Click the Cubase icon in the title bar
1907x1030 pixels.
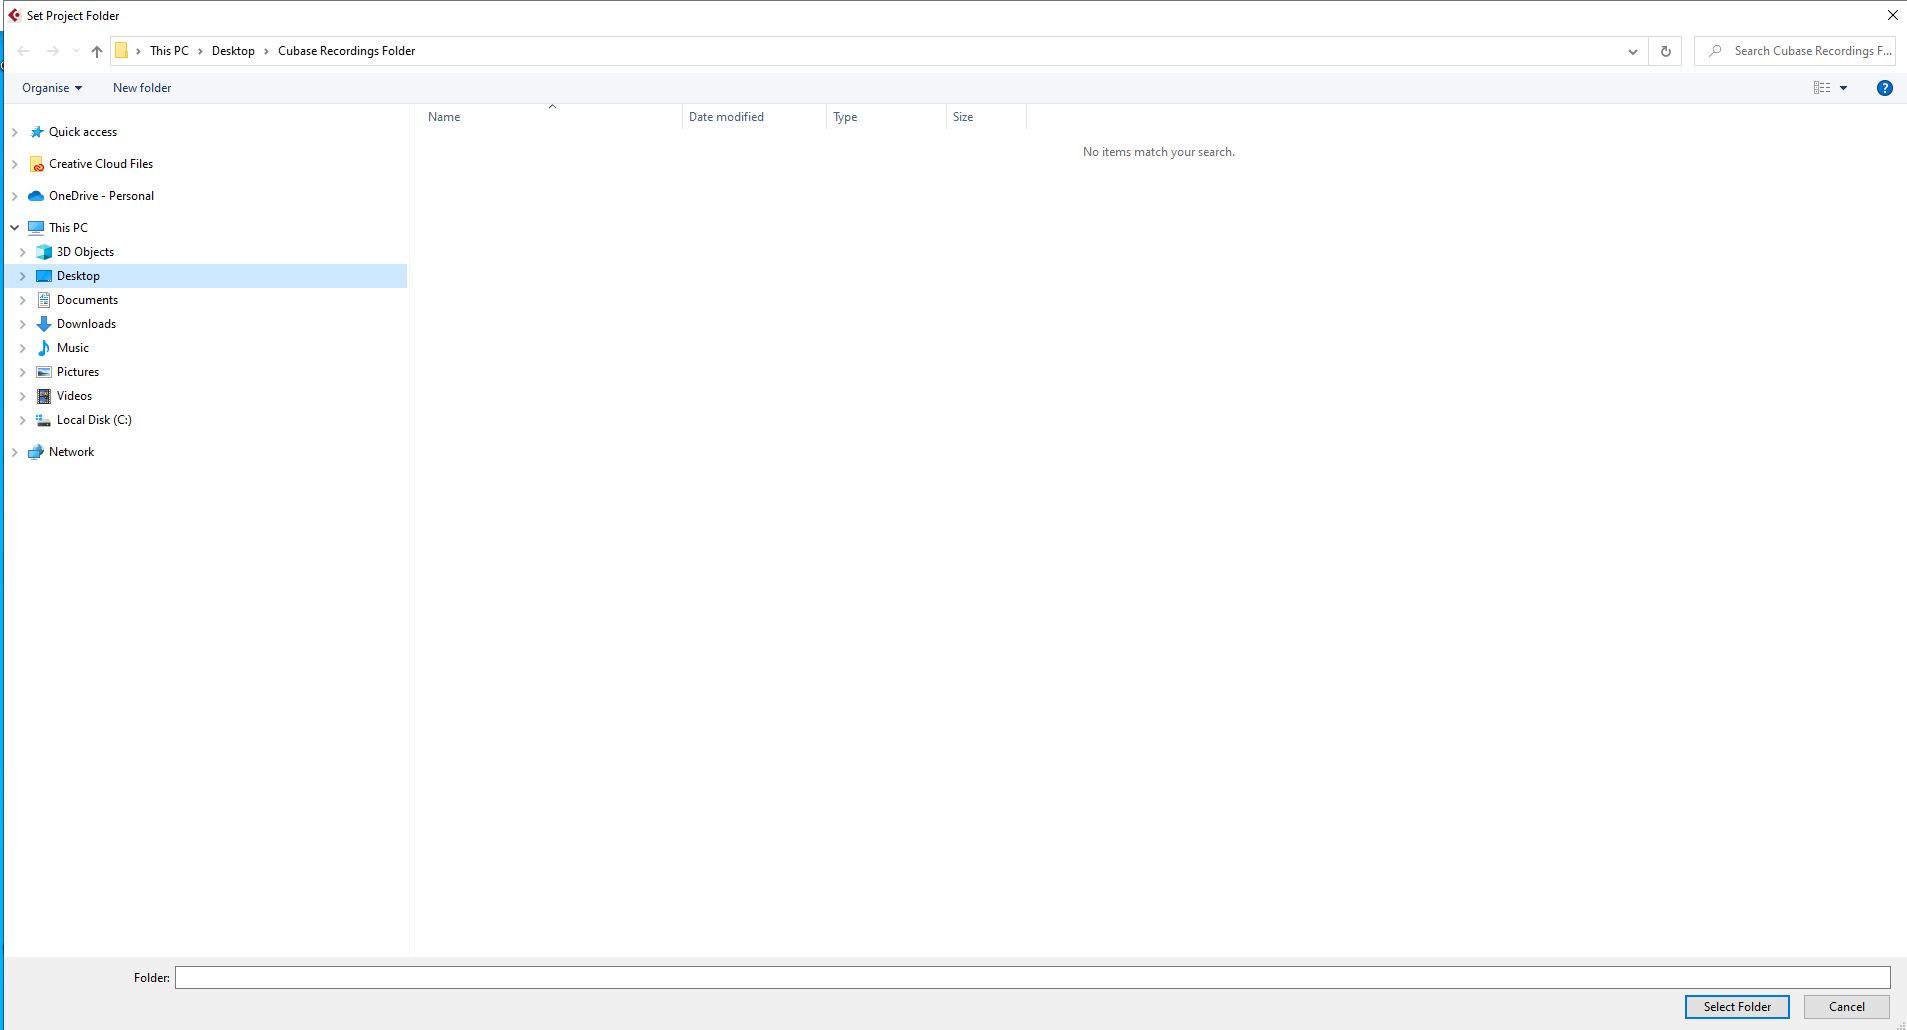coord(14,15)
